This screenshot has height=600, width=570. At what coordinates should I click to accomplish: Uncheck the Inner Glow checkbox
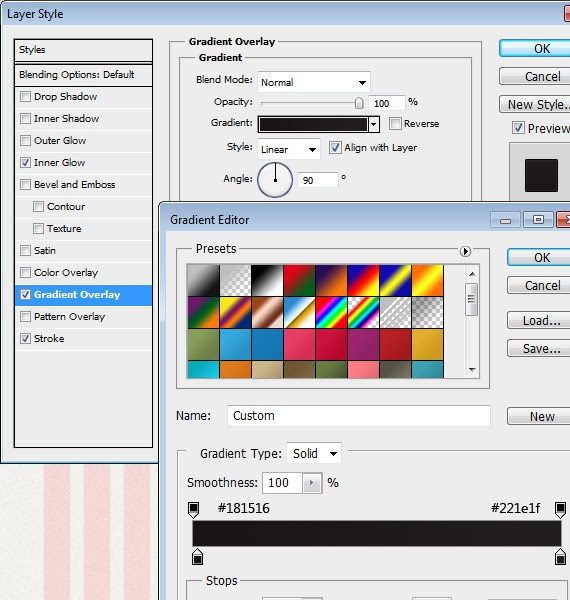pyautogui.click(x=25, y=163)
